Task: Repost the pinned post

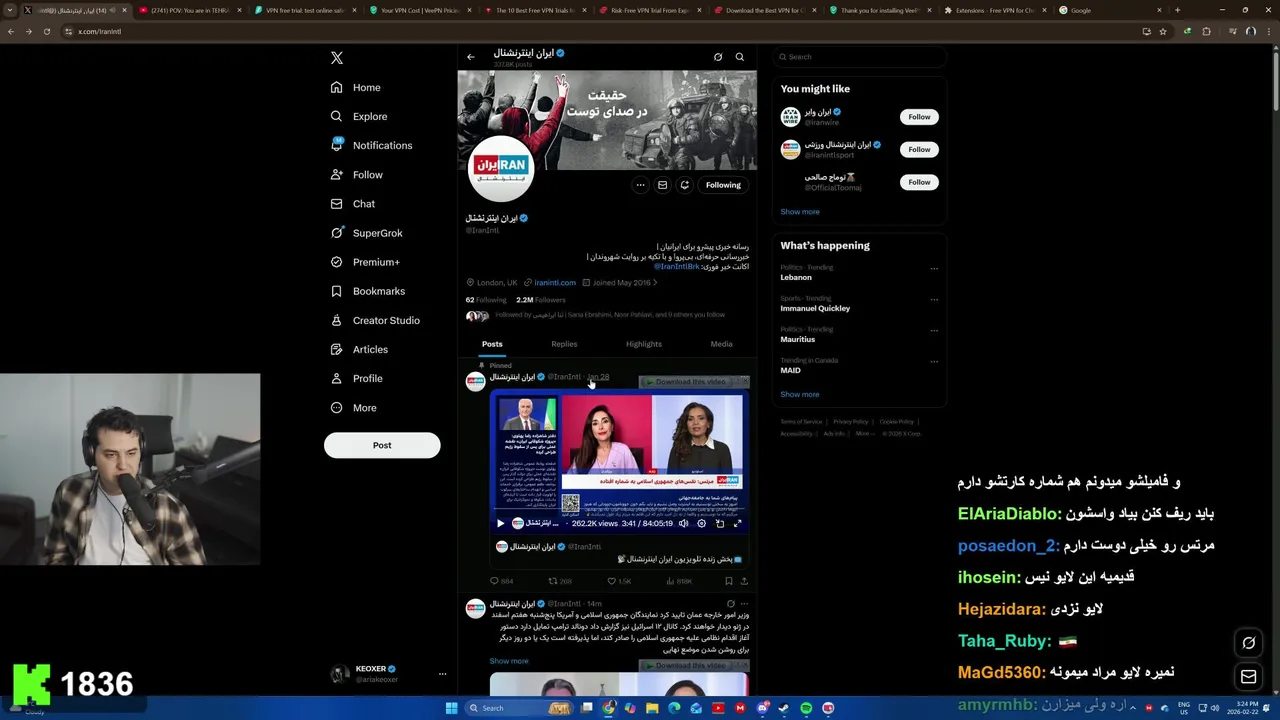Action: pyautogui.click(x=560, y=581)
